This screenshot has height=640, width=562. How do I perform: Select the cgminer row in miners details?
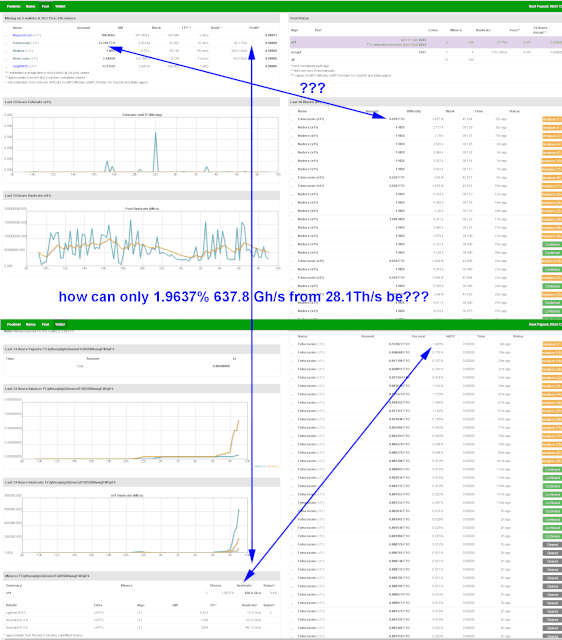[x=142, y=613]
